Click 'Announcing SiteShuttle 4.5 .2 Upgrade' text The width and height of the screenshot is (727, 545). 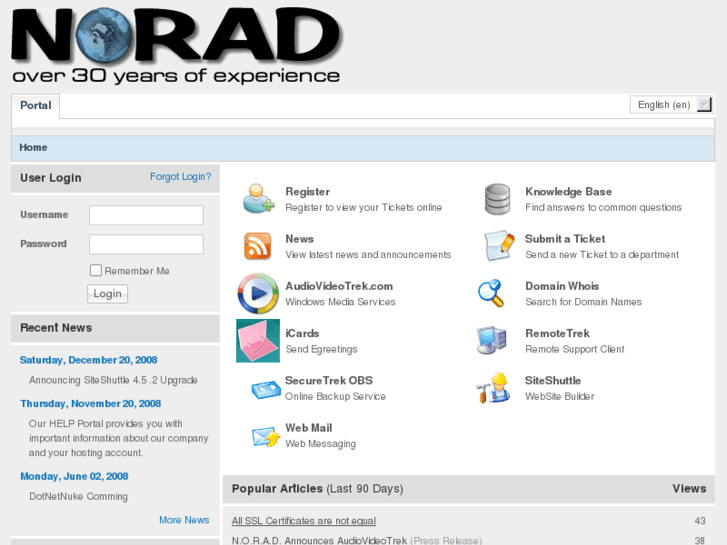113,380
